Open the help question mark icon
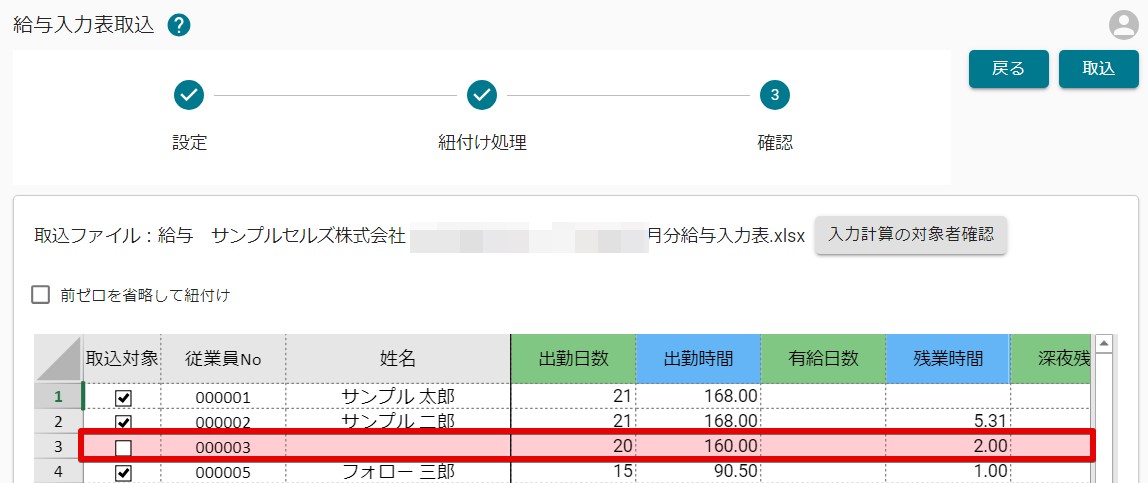 click(179, 26)
